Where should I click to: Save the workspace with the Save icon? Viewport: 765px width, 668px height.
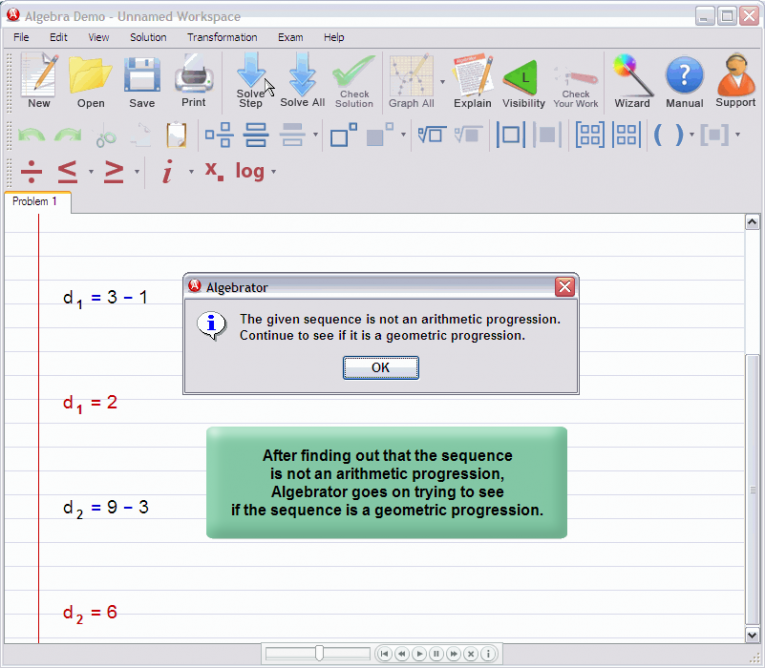[142, 81]
